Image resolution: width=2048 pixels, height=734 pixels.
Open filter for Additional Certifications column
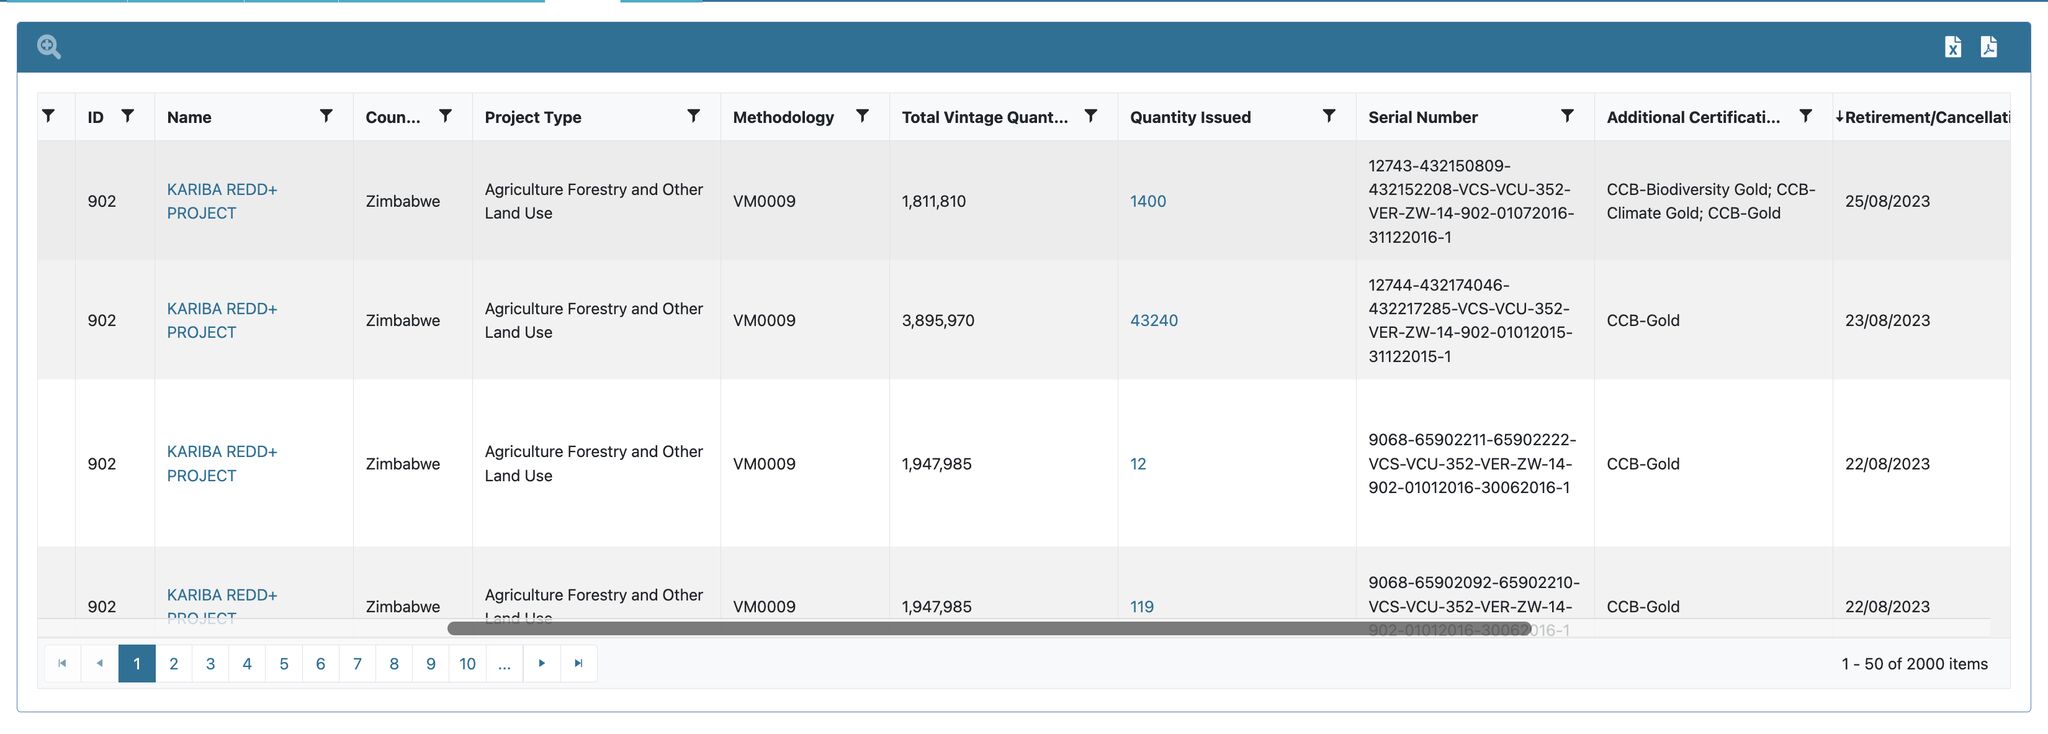[1806, 116]
